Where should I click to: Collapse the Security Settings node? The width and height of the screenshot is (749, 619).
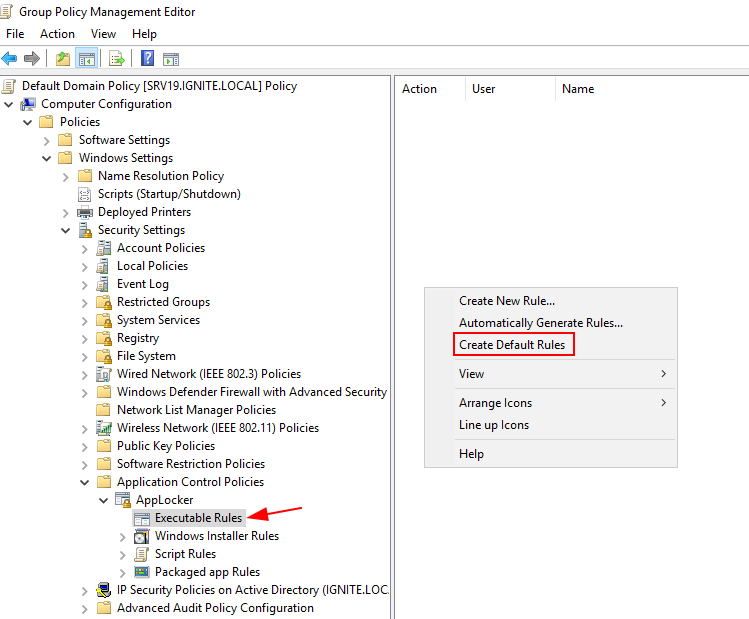(x=65, y=230)
